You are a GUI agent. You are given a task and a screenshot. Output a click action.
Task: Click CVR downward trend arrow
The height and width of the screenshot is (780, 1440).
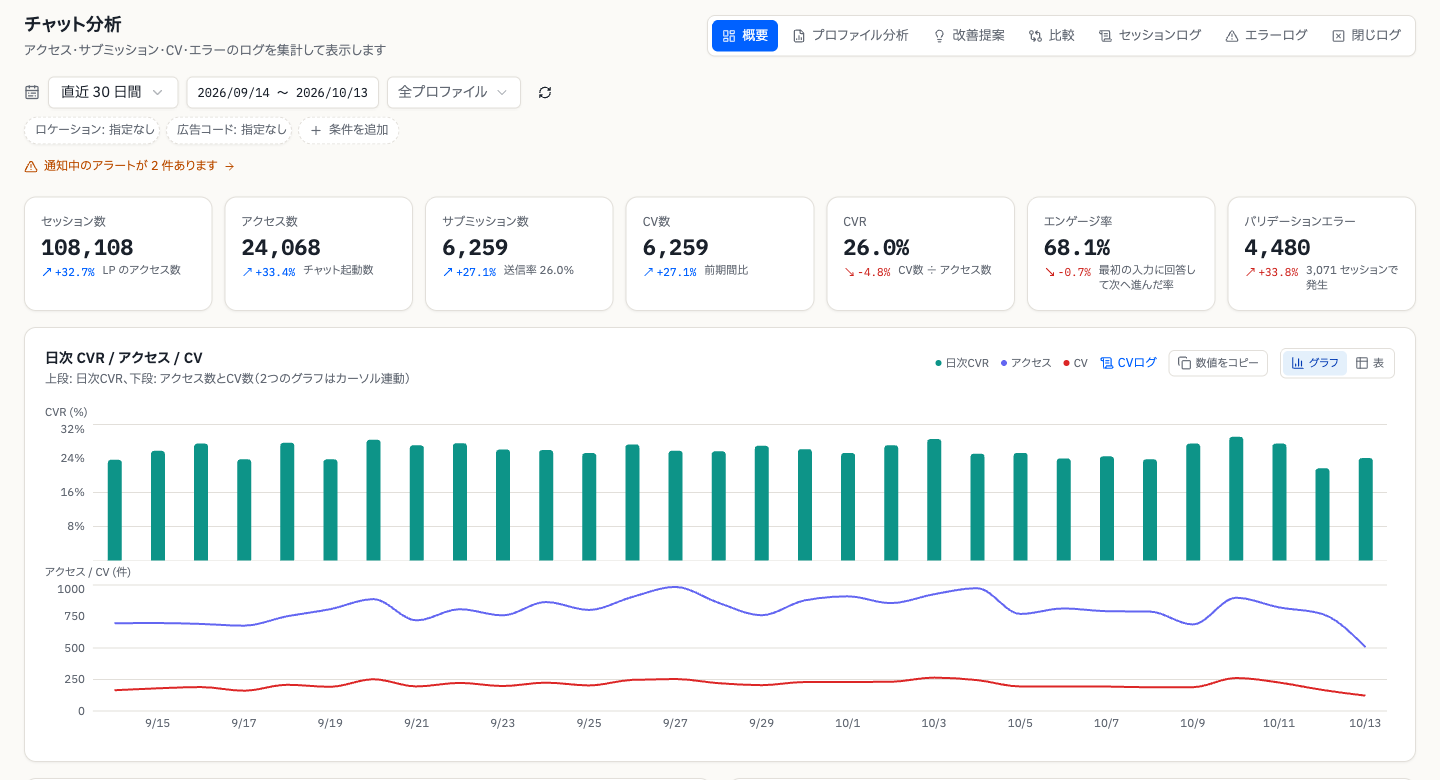point(849,272)
